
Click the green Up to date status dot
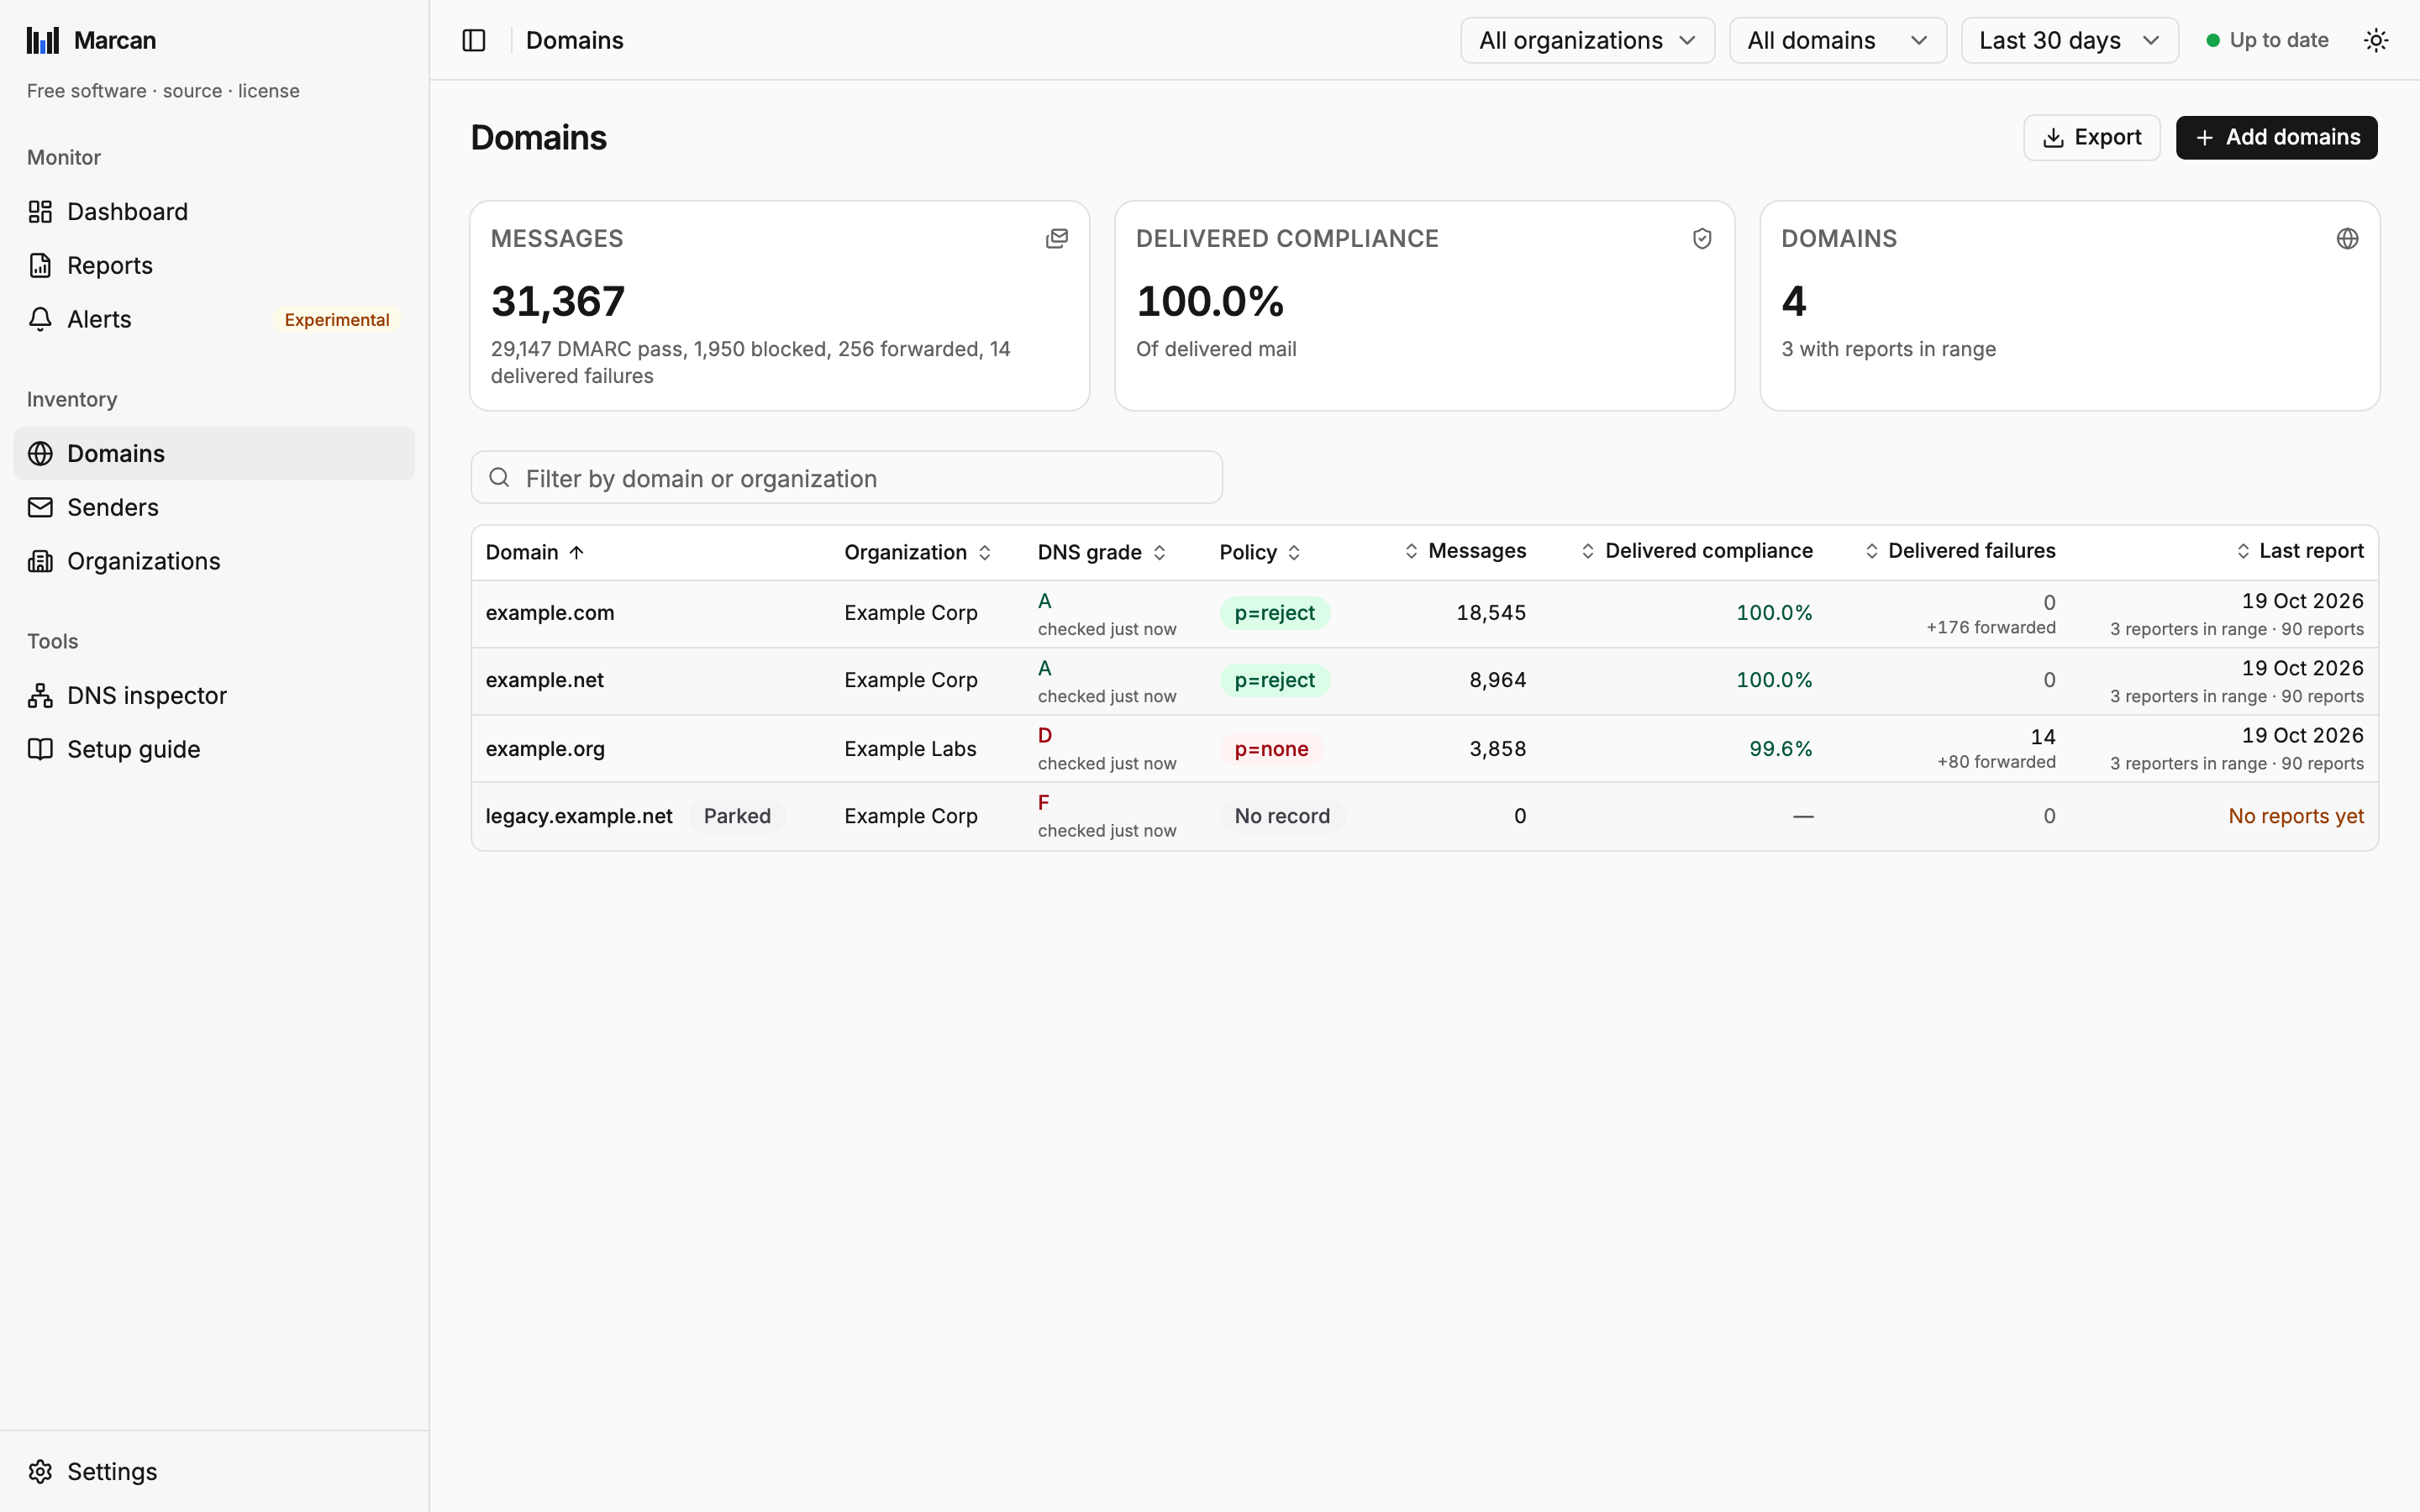2213,40
